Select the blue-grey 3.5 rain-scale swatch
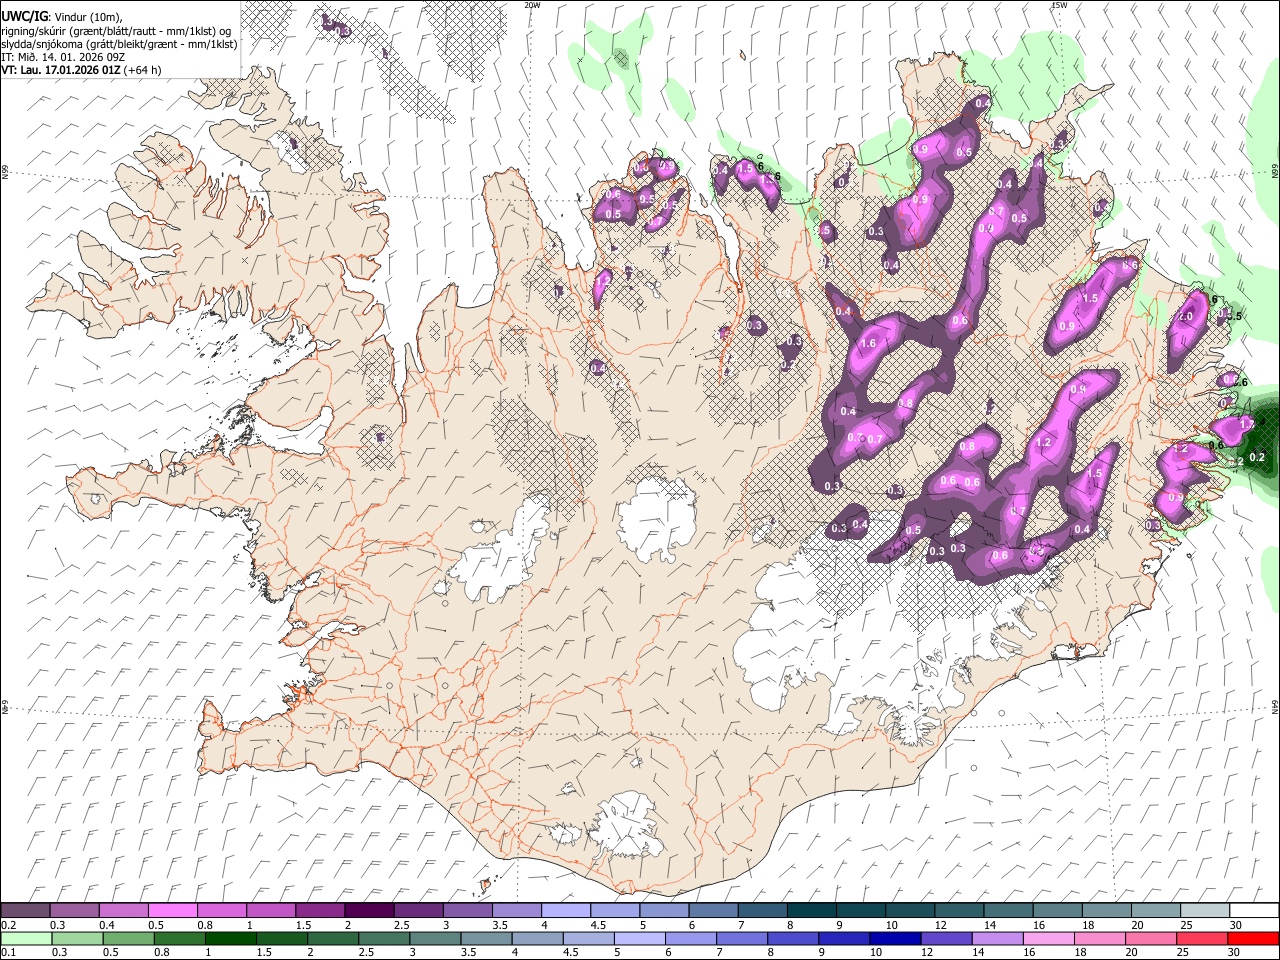Screen dimensions: 1280x960 pos(485,938)
